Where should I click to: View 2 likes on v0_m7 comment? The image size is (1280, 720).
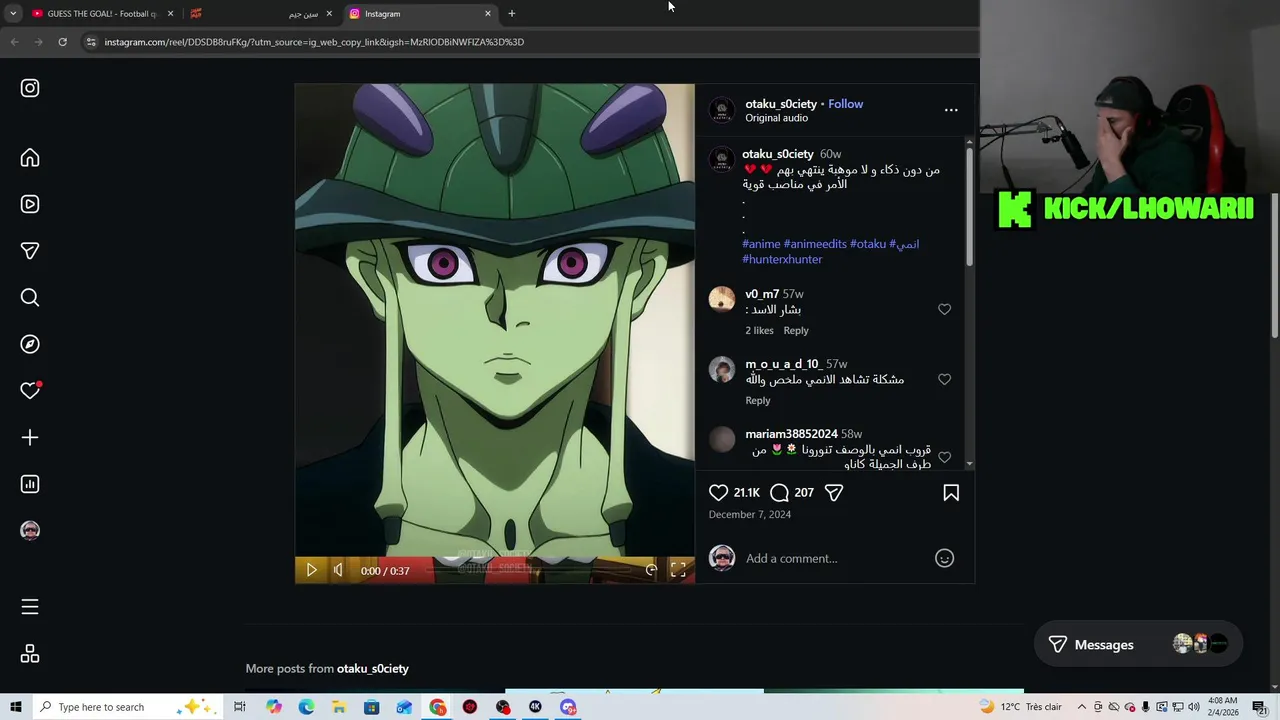click(759, 330)
